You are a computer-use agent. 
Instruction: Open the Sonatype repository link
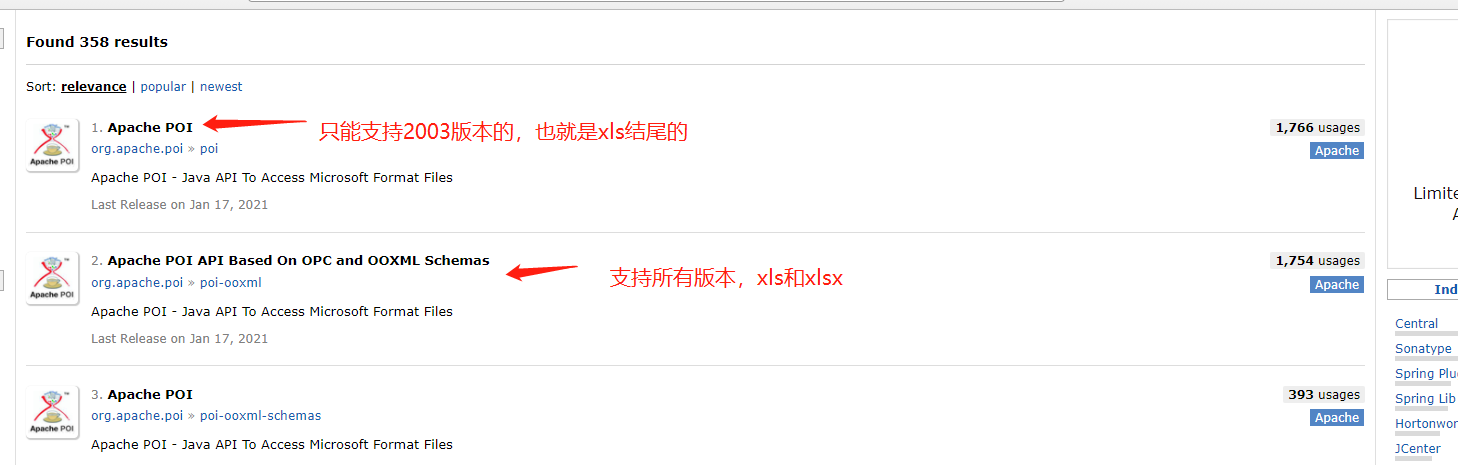(1423, 349)
